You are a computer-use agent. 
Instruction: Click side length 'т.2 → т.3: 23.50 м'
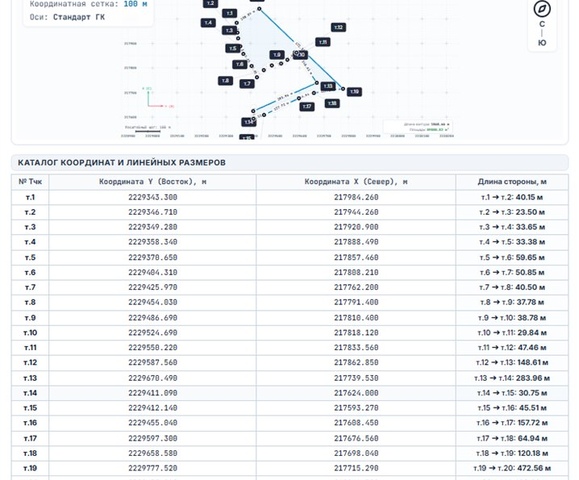pyautogui.click(x=512, y=212)
